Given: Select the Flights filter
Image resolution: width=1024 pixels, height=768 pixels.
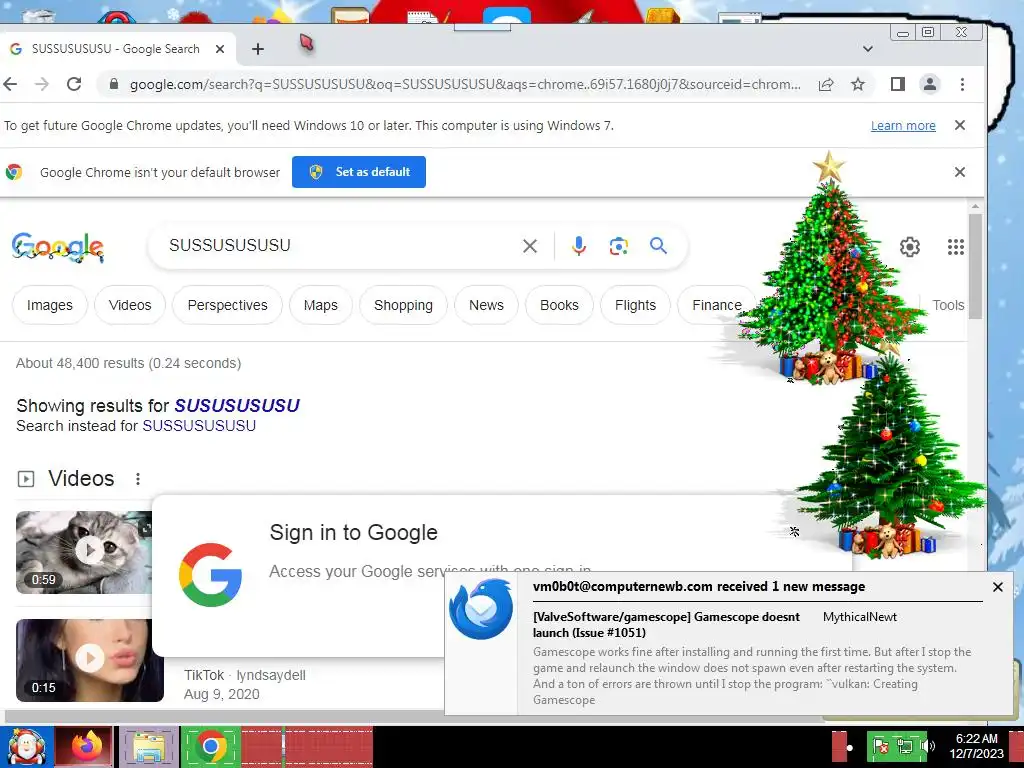Looking at the screenshot, I should coord(635,305).
